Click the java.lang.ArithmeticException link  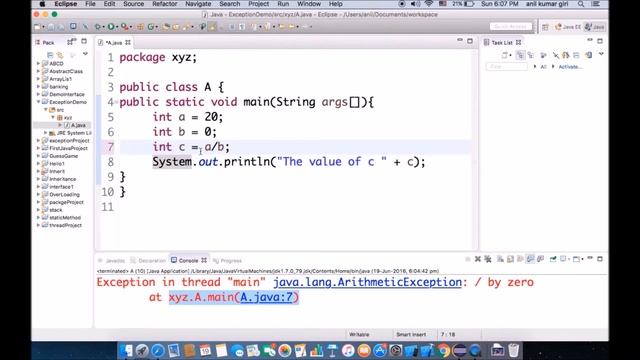(367, 282)
